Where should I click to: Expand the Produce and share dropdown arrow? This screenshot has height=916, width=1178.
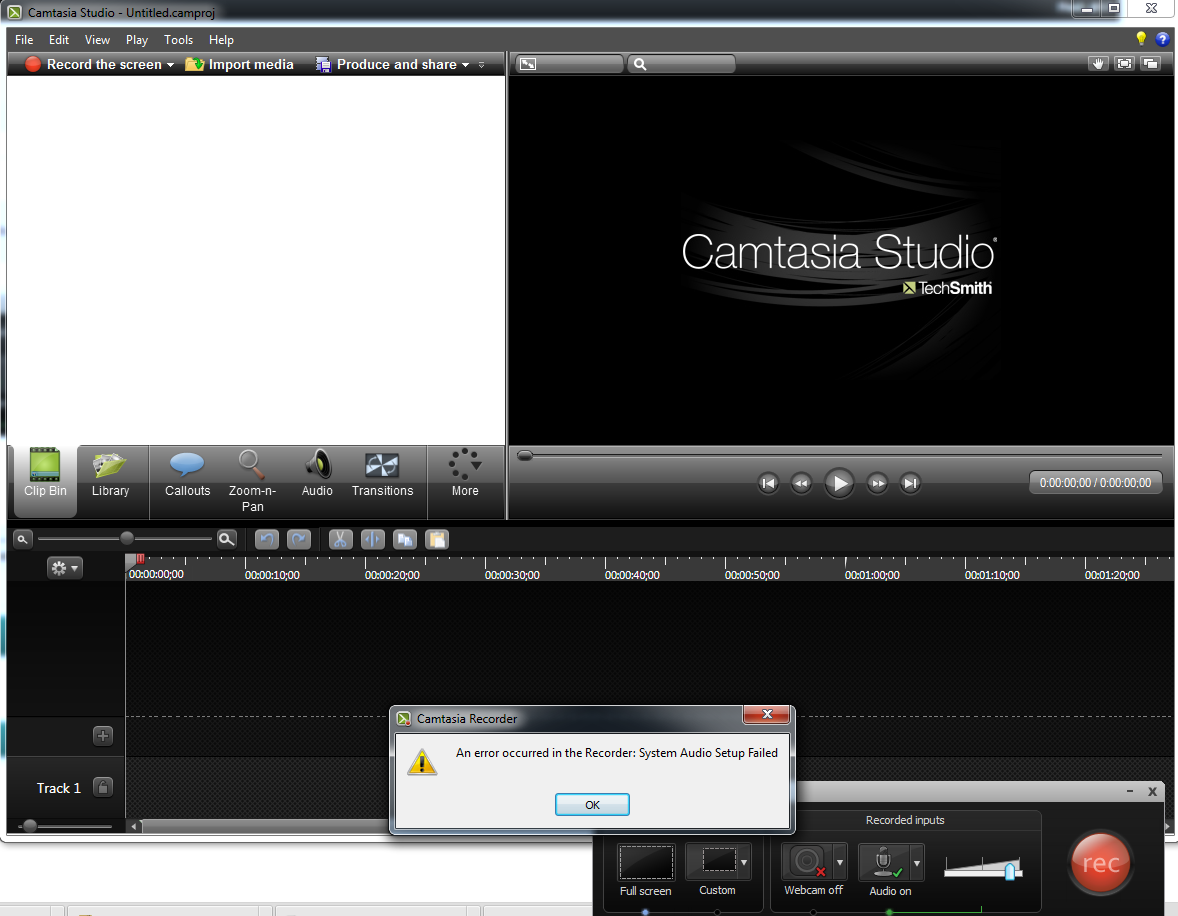pyautogui.click(x=465, y=65)
